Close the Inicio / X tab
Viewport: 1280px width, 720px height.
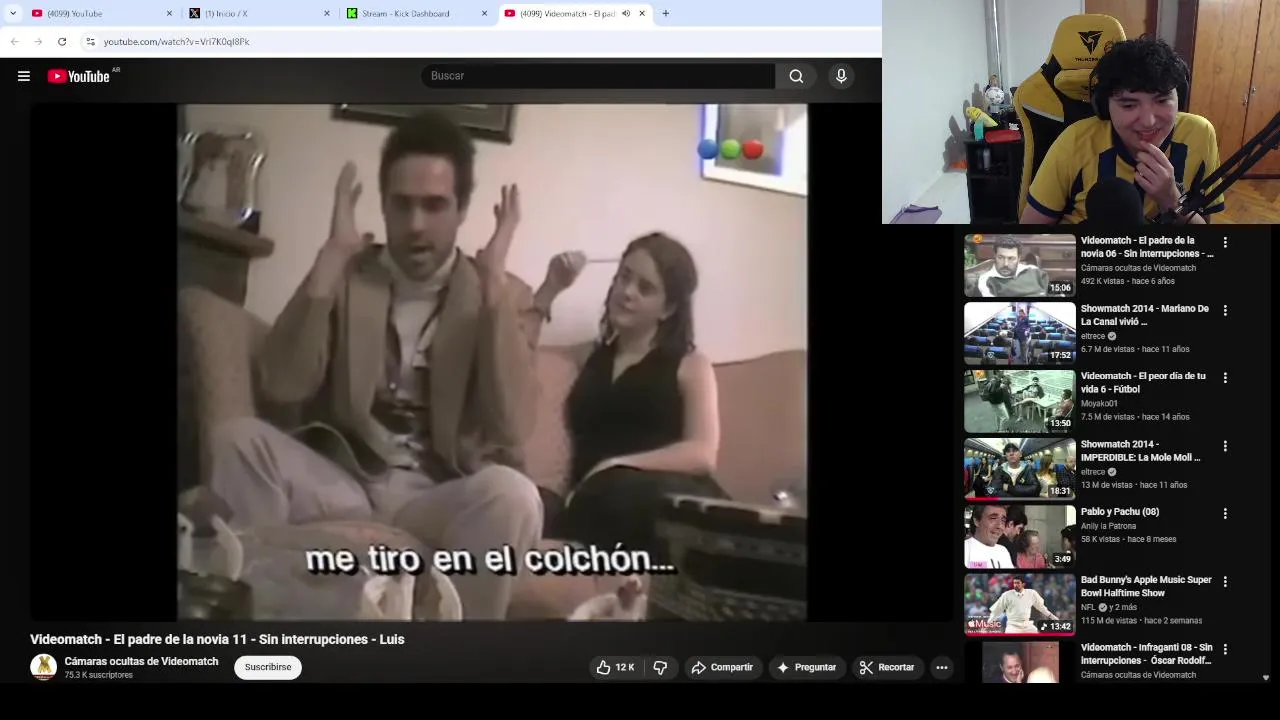327,13
